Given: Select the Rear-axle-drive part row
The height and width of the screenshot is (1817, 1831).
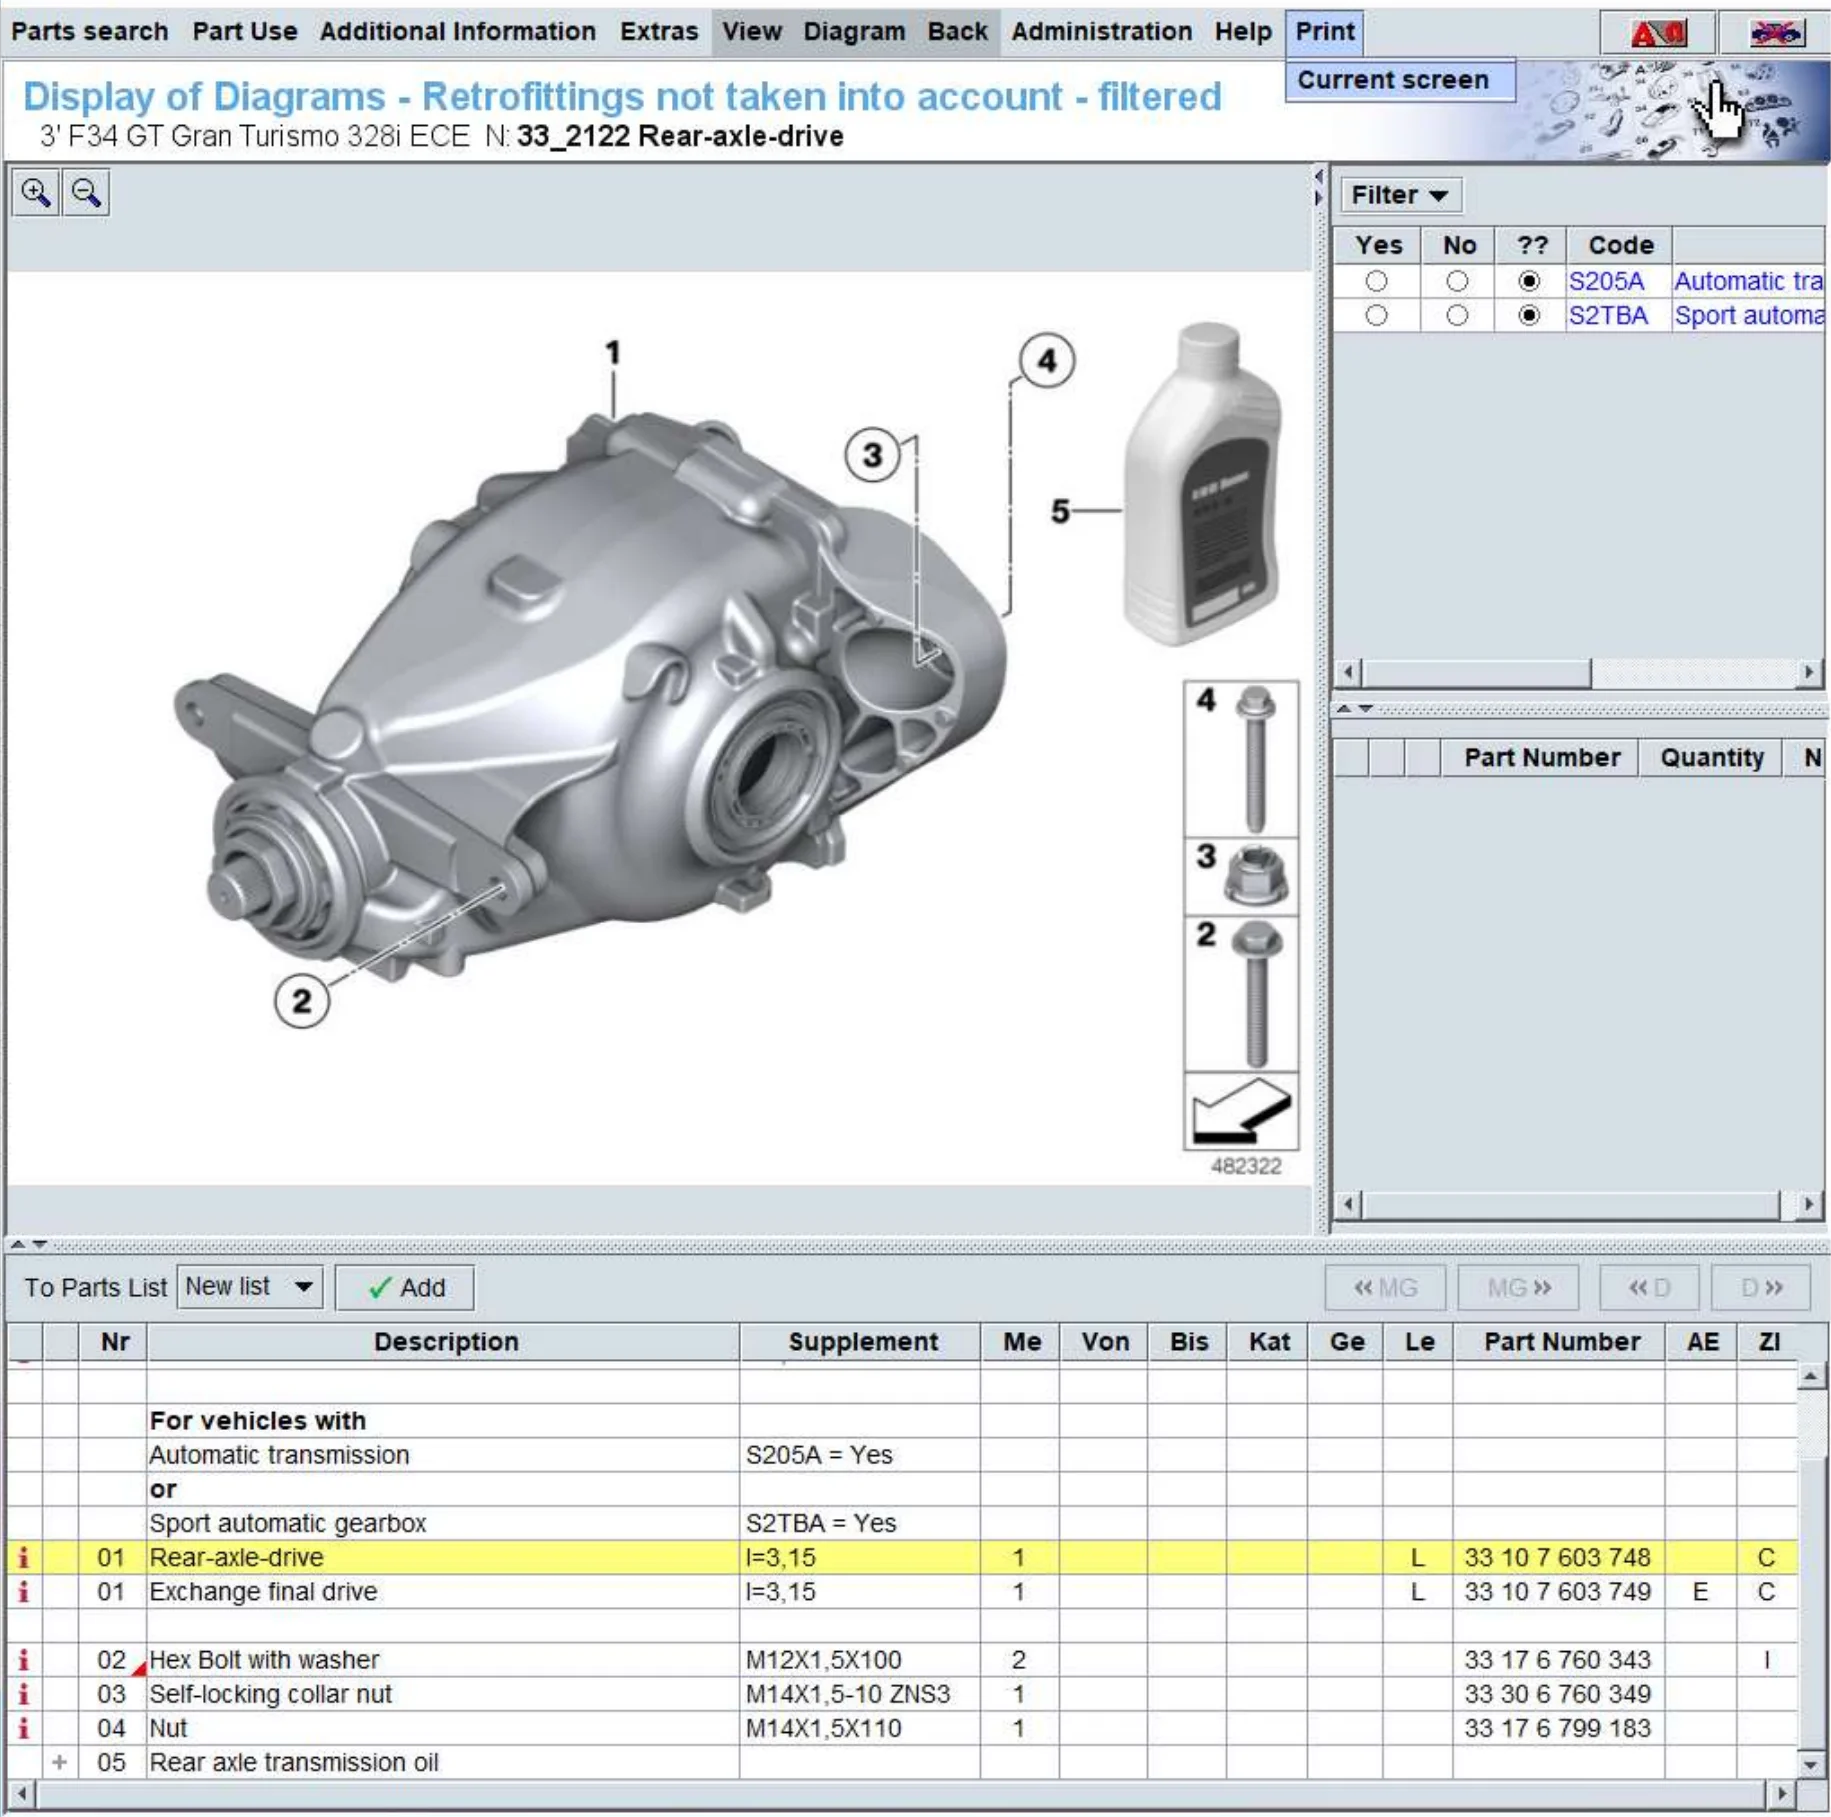Looking at the screenshot, I should point(900,1557).
